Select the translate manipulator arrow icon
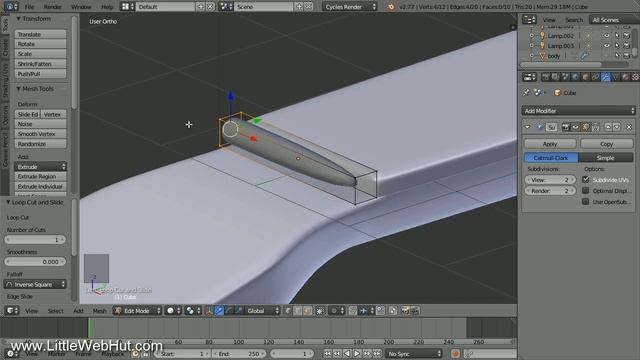 point(219,311)
